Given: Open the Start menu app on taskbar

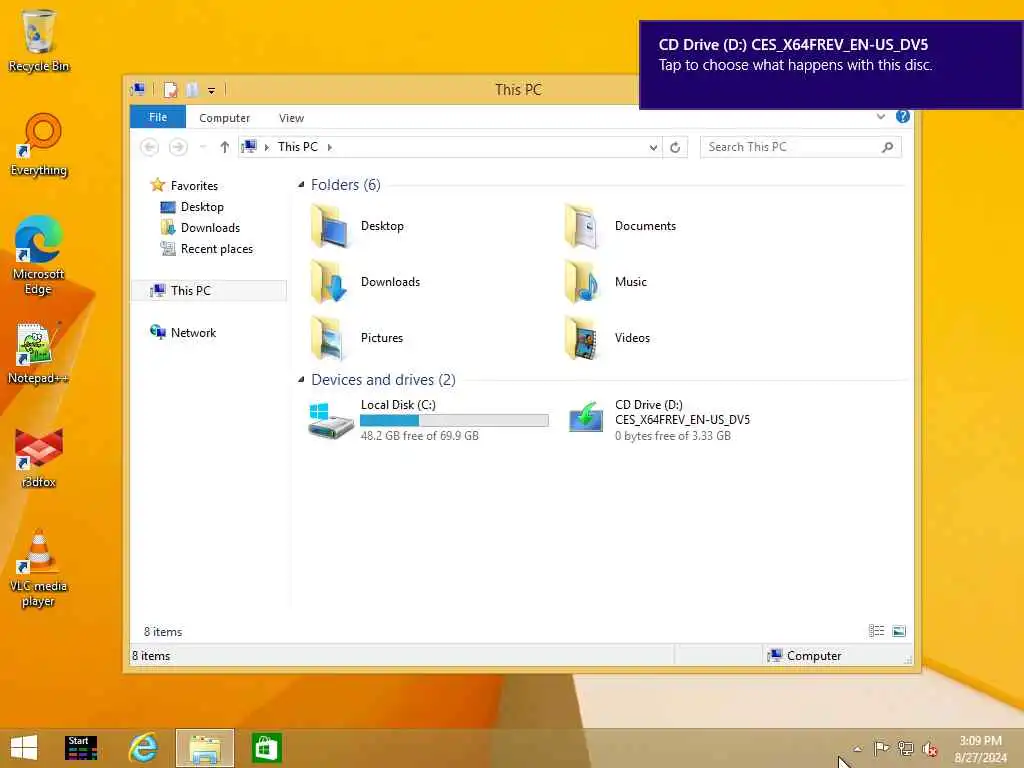Looking at the screenshot, I should pos(81,748).
